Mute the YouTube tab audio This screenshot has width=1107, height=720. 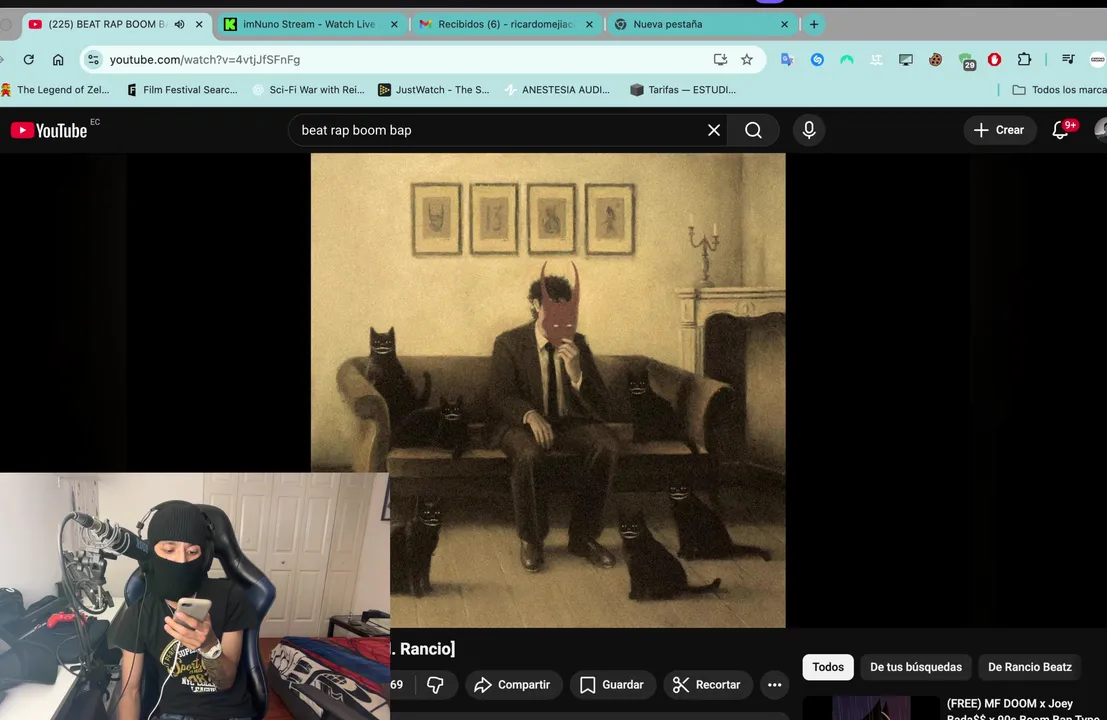[x=179, y=24]
